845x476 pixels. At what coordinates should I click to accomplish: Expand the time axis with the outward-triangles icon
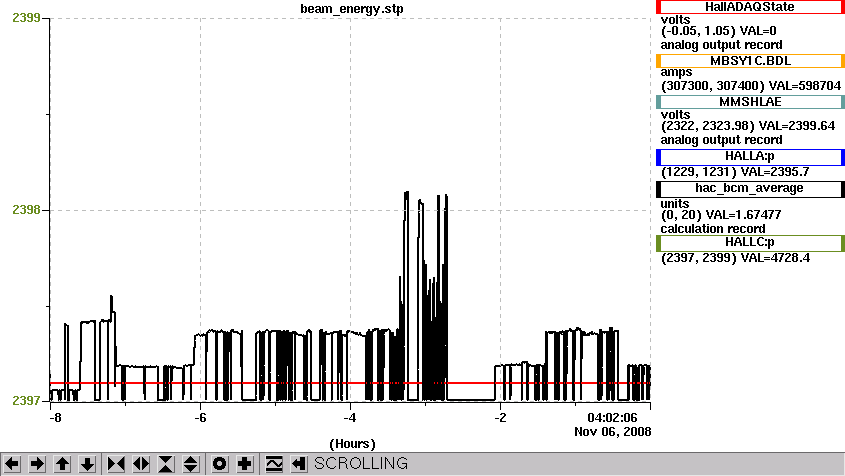click(x=141, y=464)
